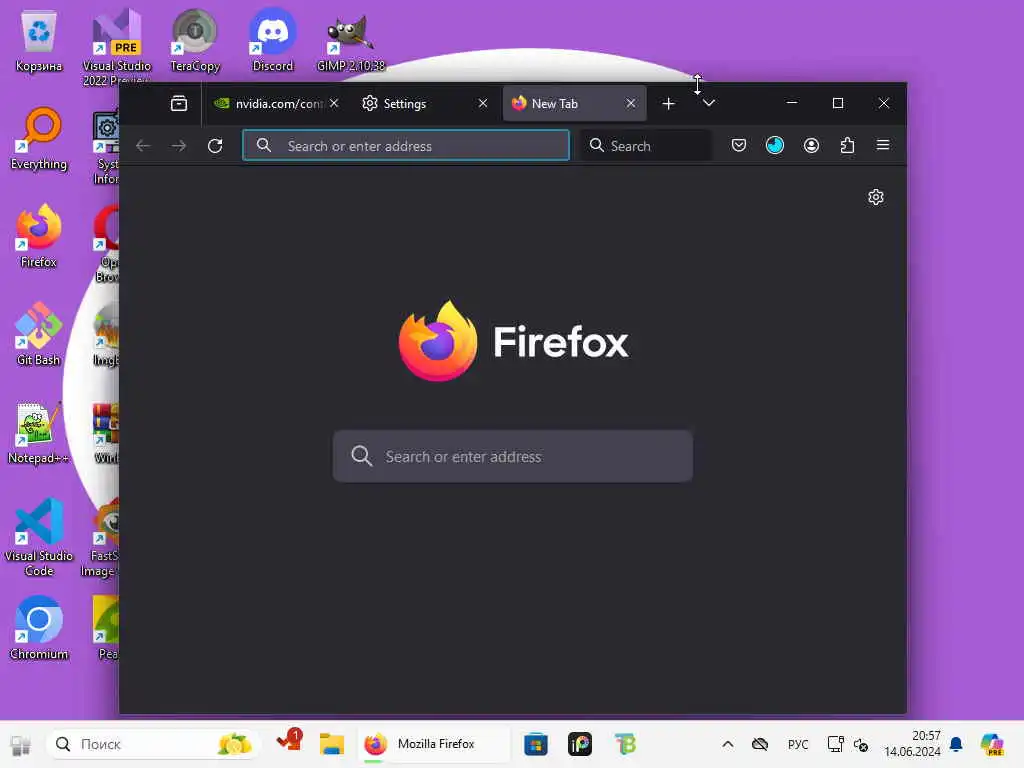Close the New Tab tab
The height and width of the screenshot is (768, 1024).
[631, 103]
